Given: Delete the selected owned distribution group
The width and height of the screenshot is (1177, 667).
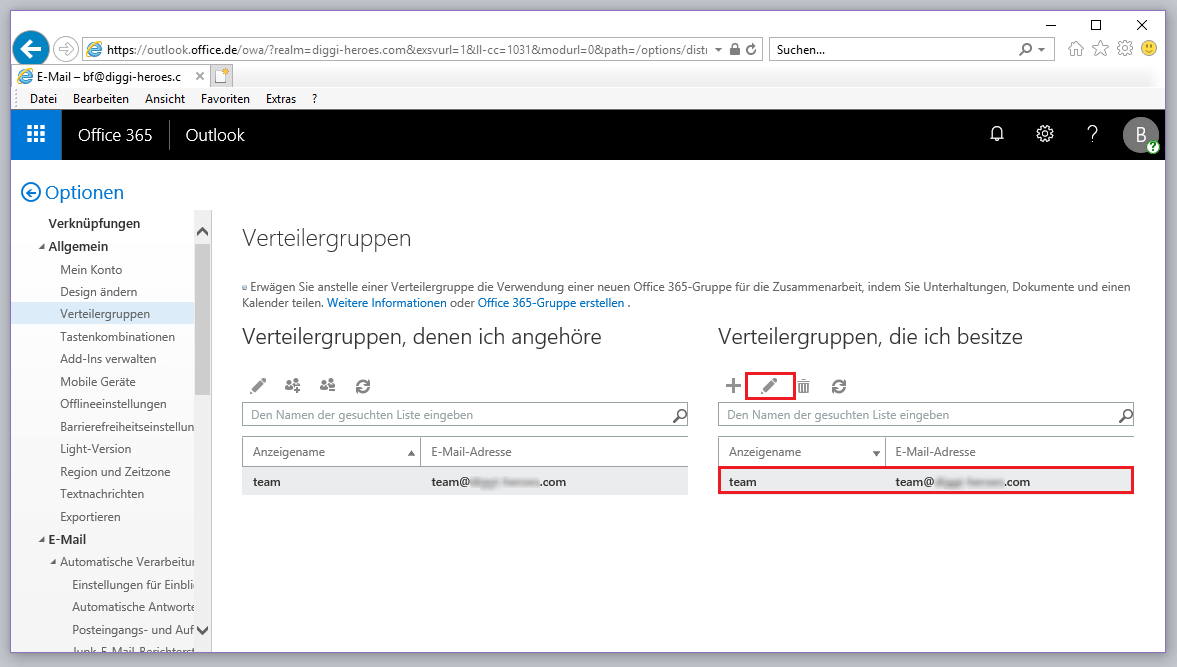Looking at the screenshot, I should pyautogui.click(x=804, y=386).
